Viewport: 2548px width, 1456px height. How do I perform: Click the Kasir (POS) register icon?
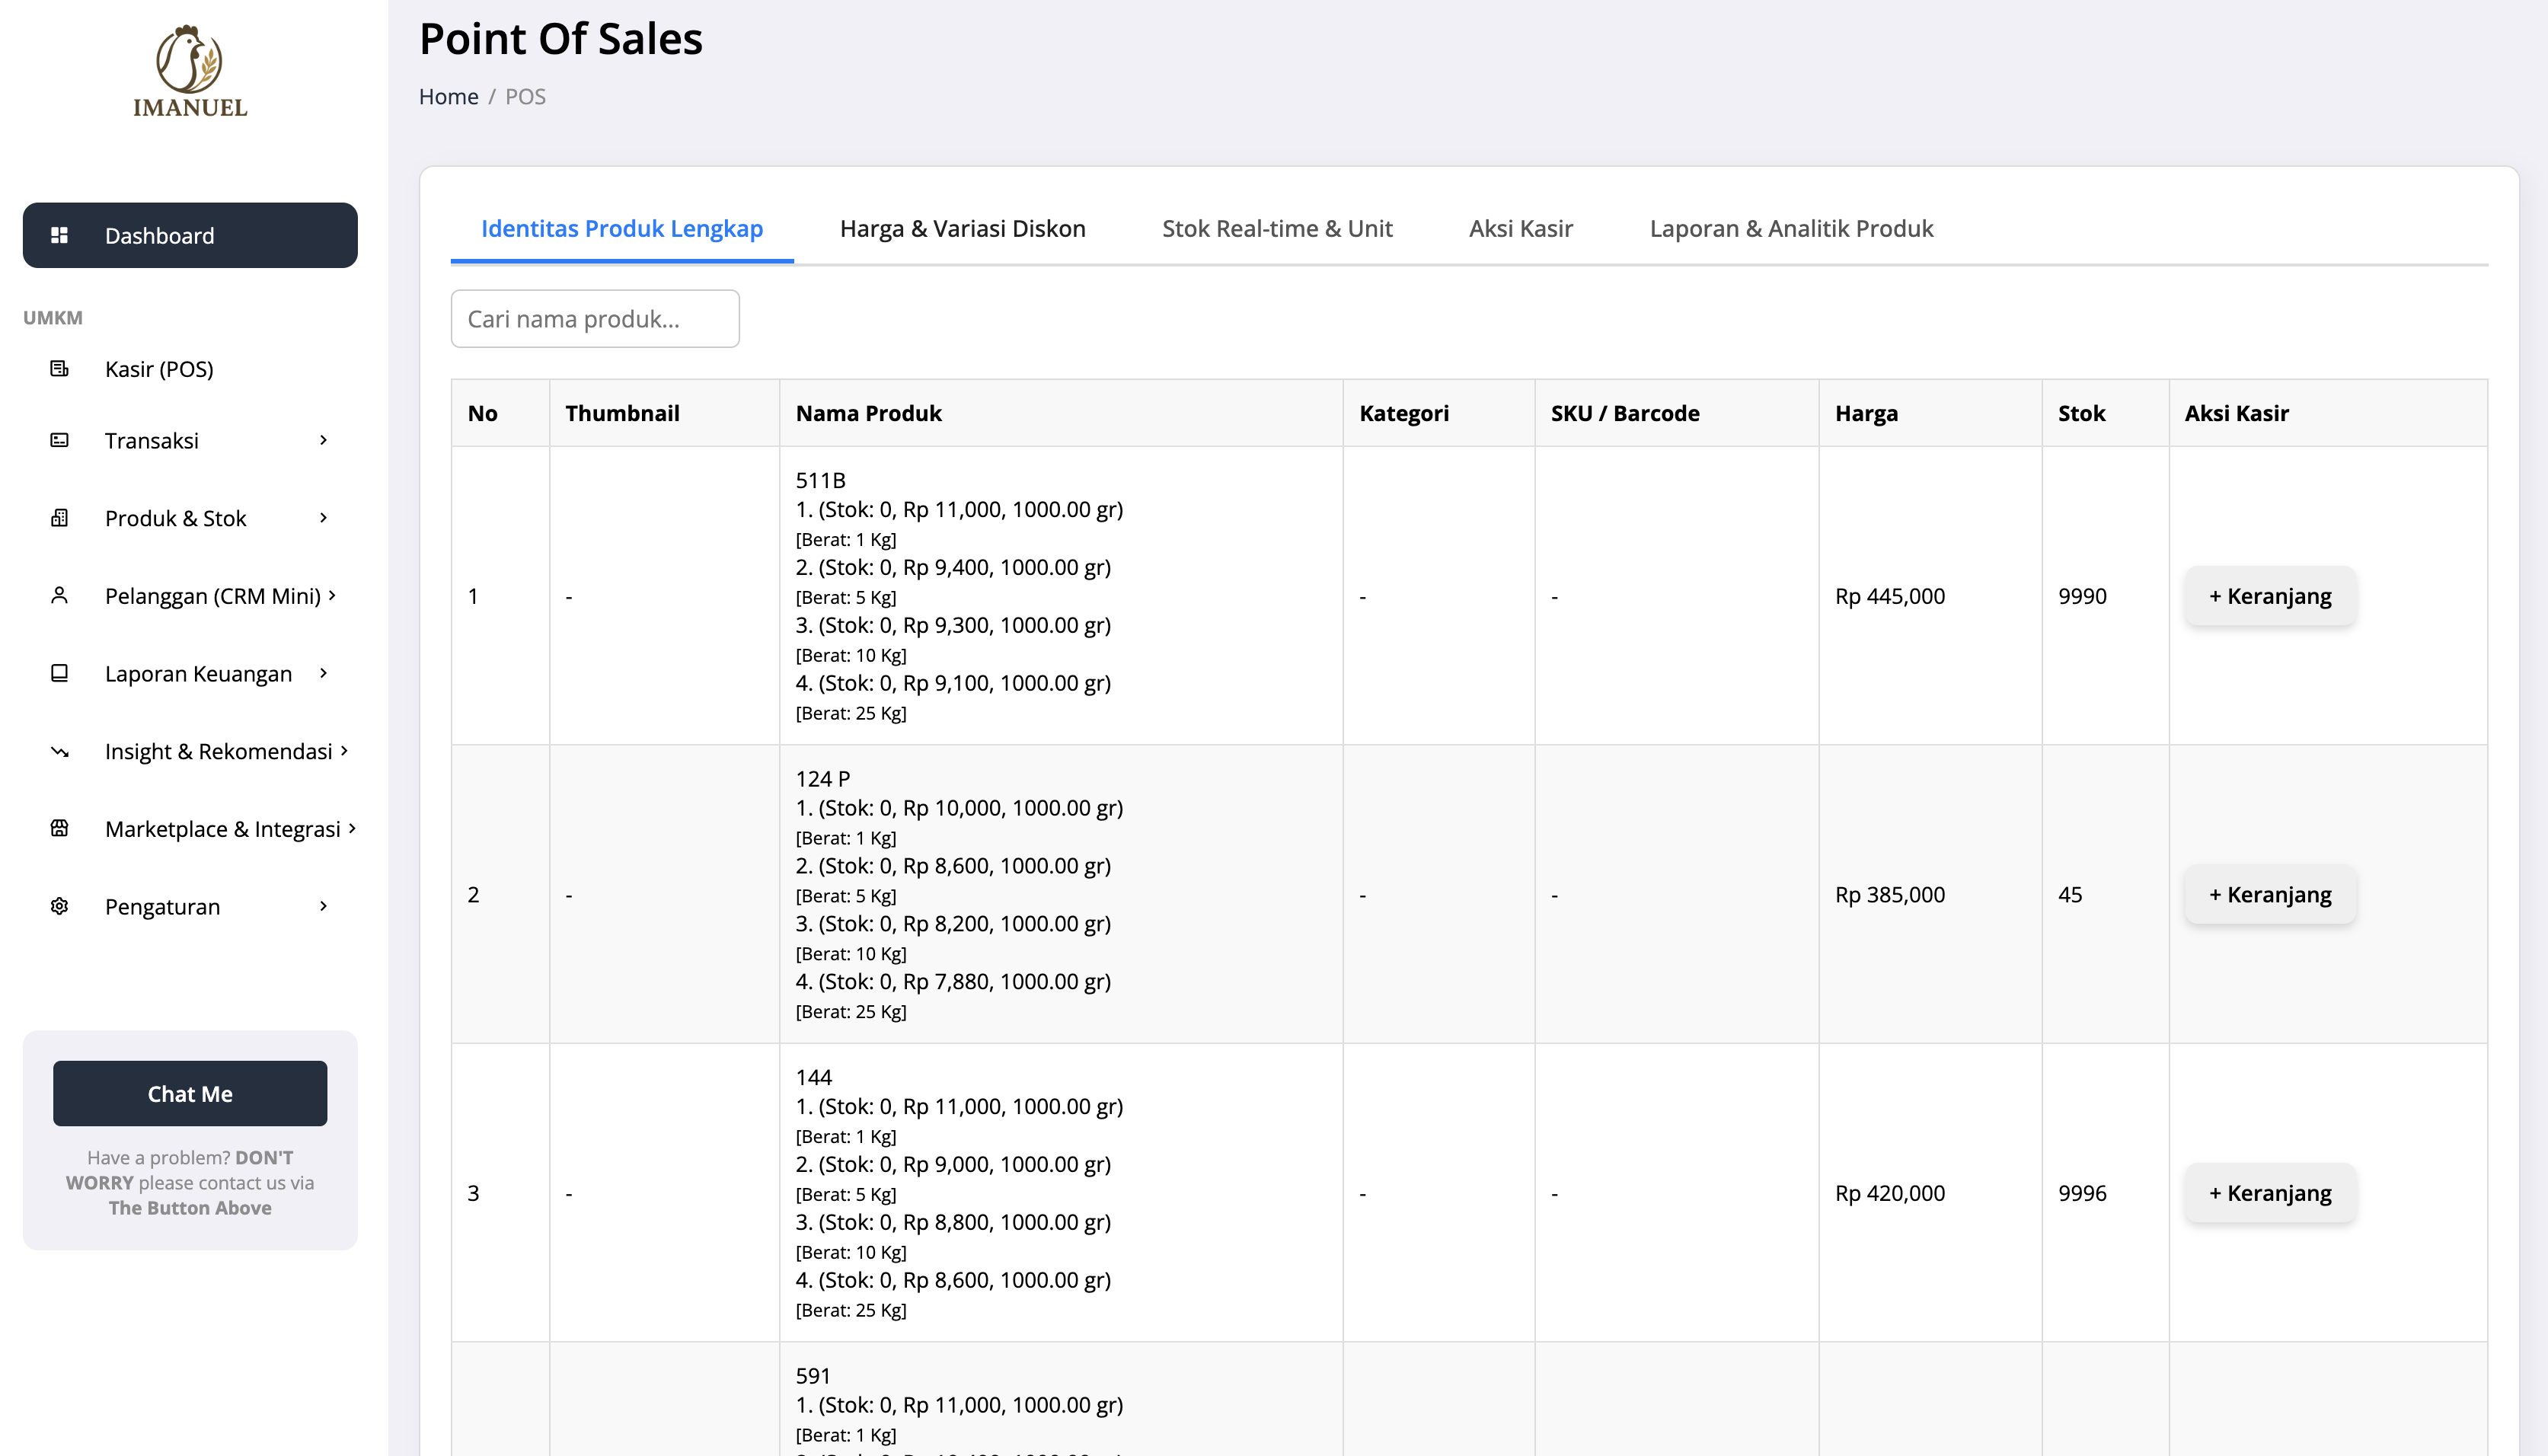tap(60, 369)
